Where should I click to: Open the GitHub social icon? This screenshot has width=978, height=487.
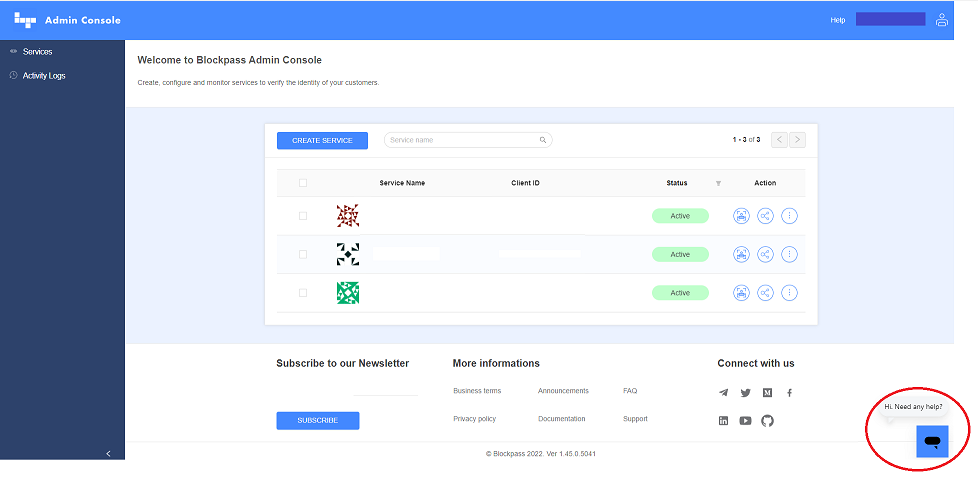tap(767, 421)
